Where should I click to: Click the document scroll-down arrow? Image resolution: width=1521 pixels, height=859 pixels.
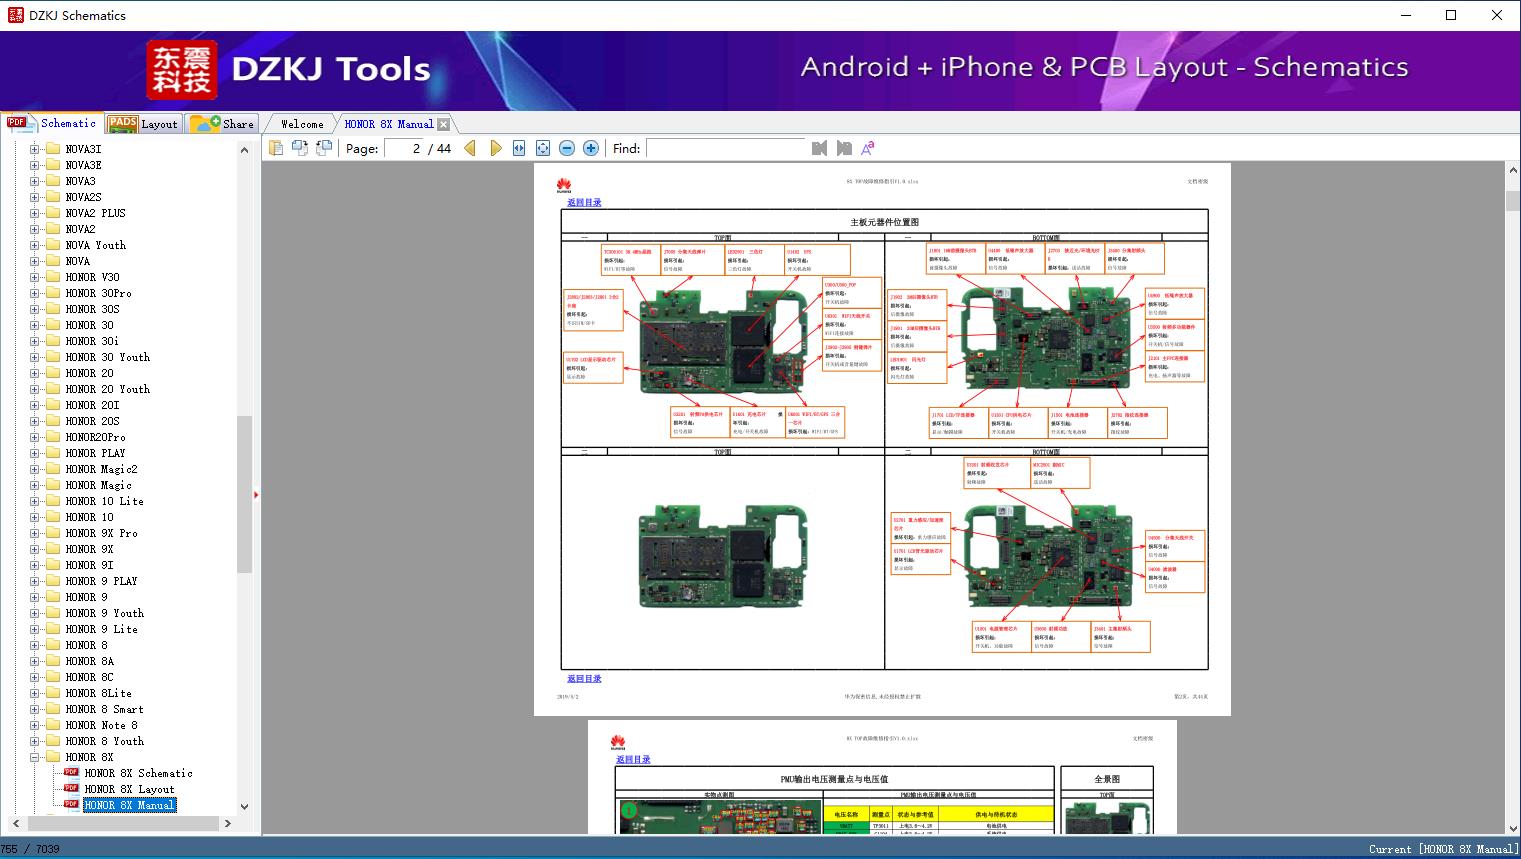click(1513, 827)
